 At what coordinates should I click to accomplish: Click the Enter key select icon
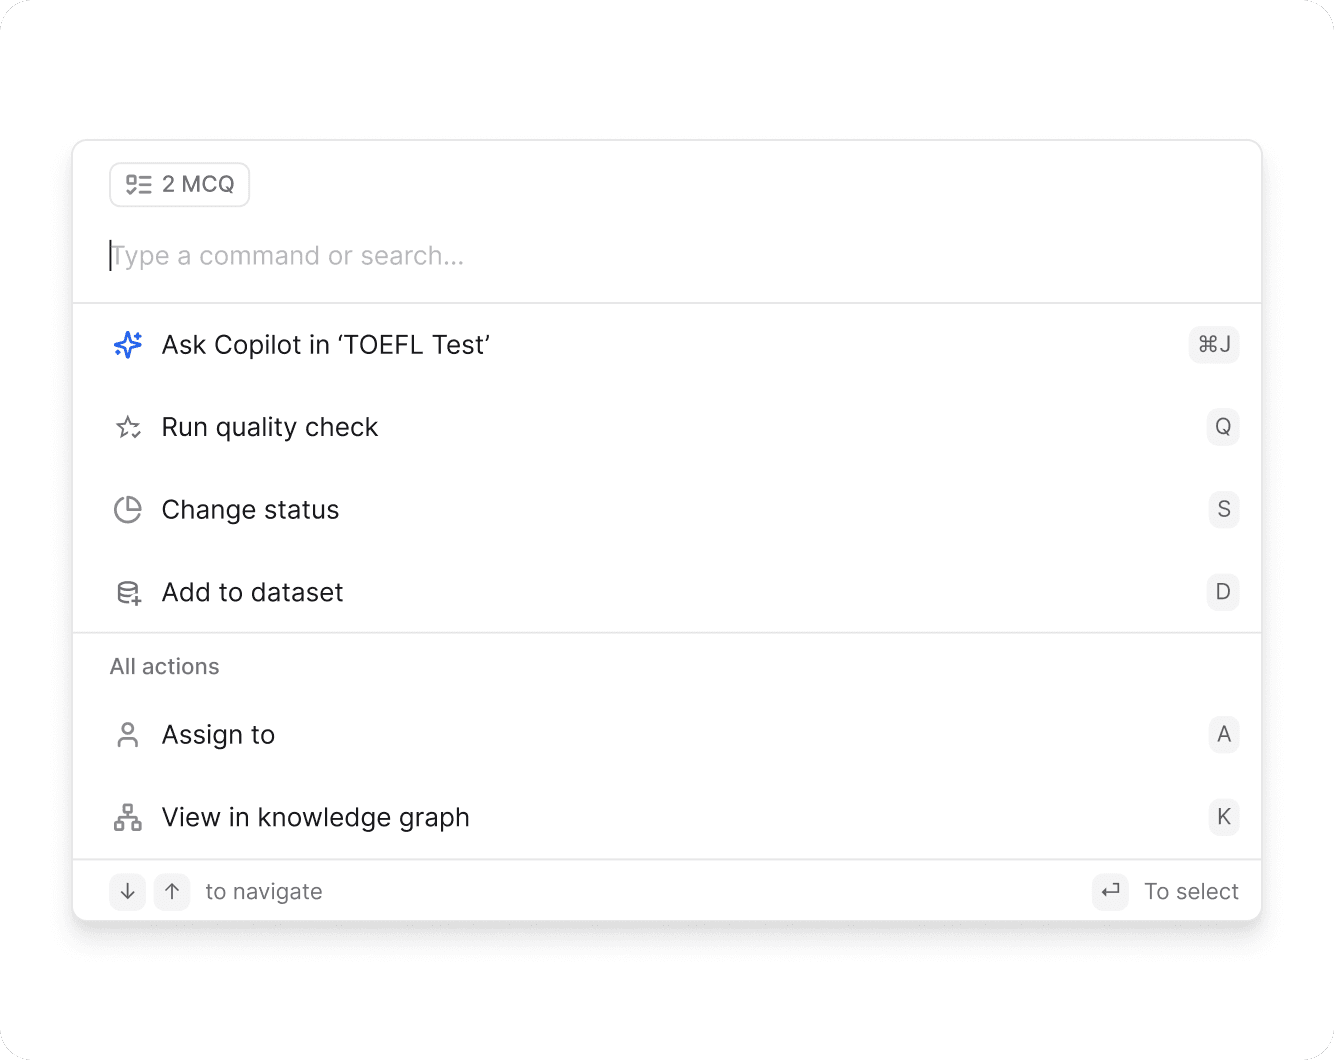pos(1110,891)
